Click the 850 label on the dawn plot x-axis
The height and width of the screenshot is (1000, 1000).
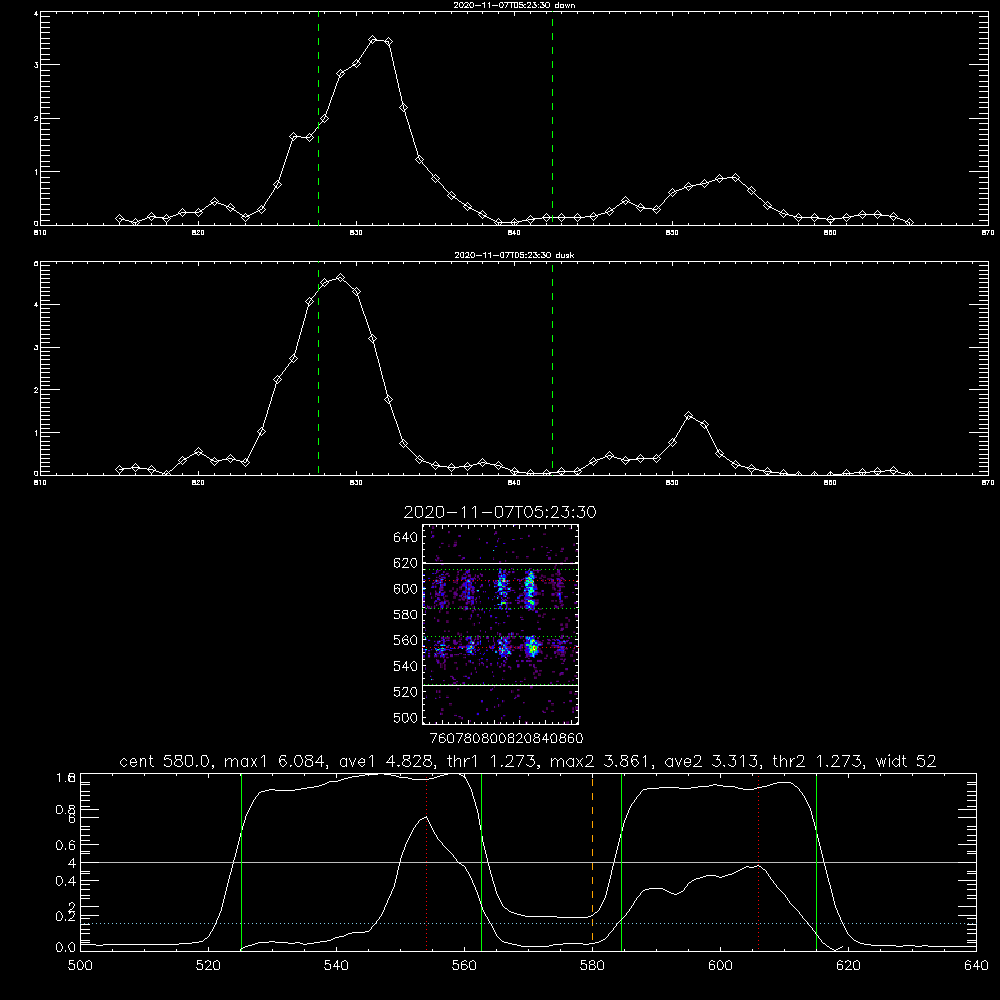[672, 233]
